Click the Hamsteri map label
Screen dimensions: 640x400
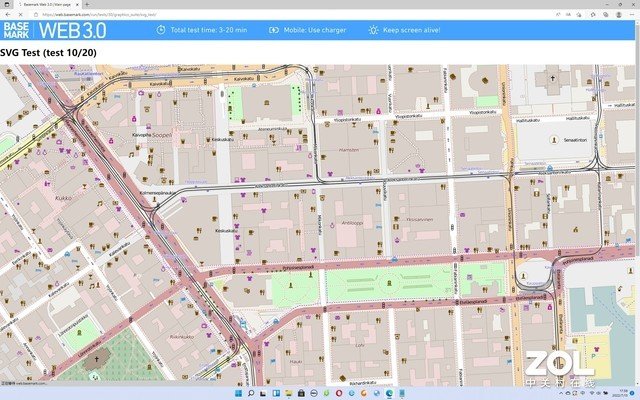(349, 150)
